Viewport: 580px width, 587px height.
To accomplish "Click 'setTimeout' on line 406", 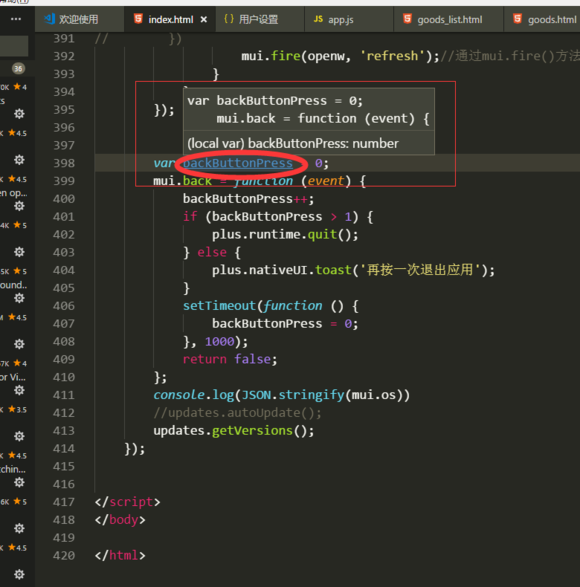I will [x=219, y=306].
